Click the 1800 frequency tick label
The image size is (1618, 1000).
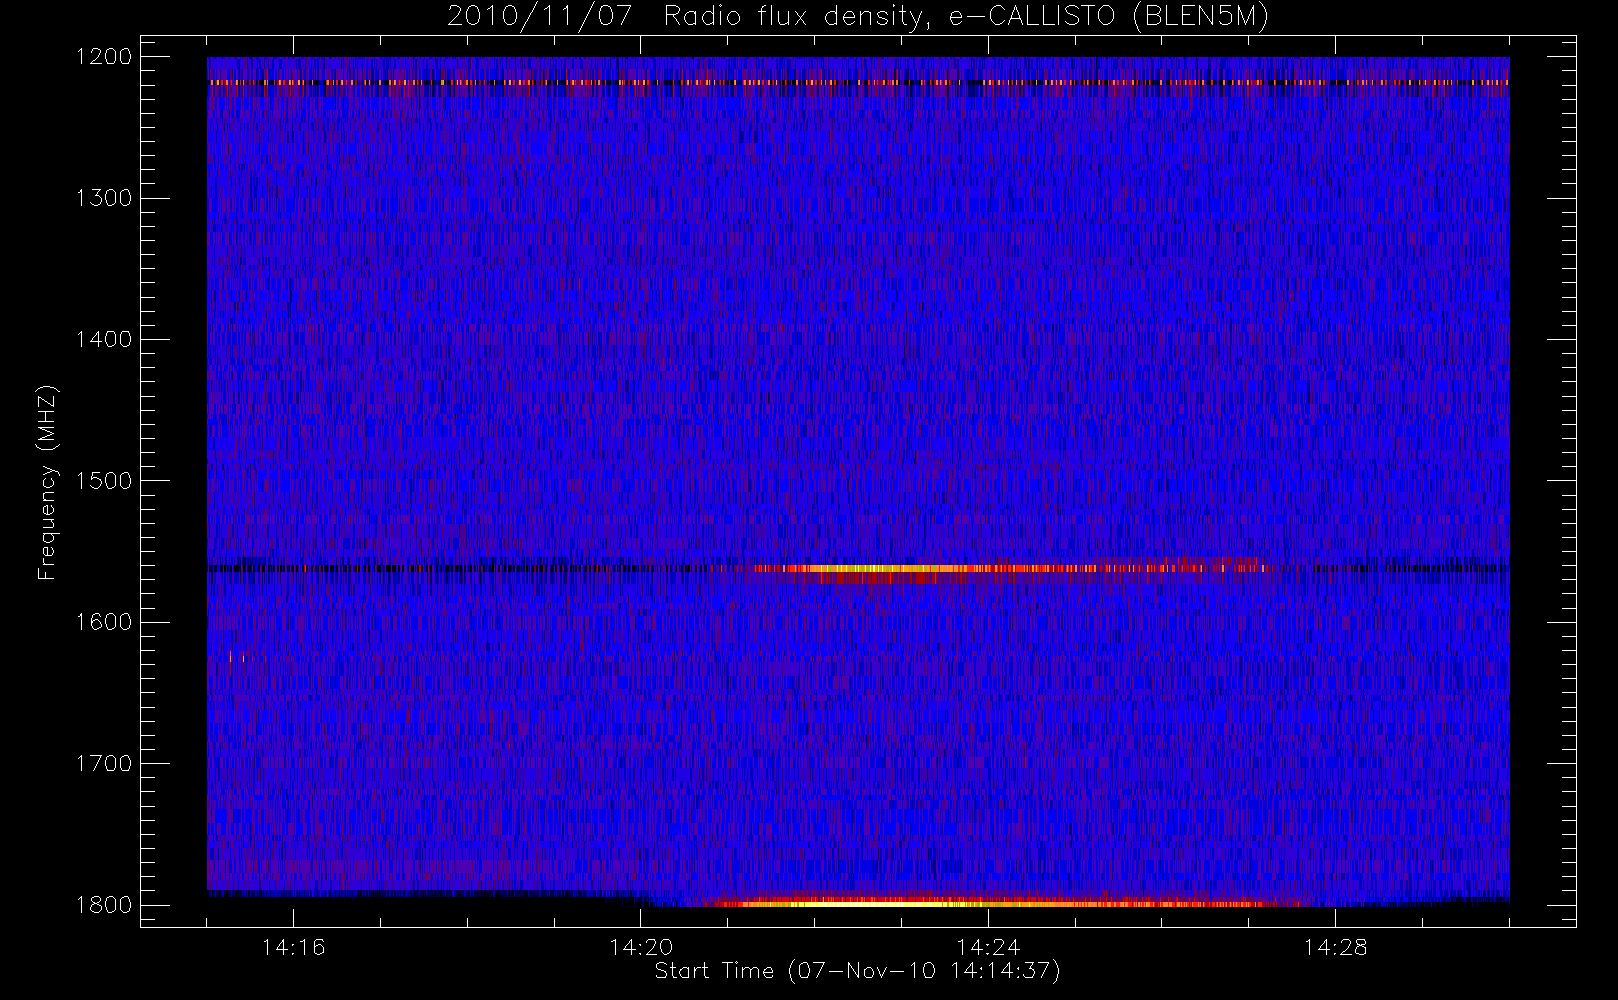104,905
